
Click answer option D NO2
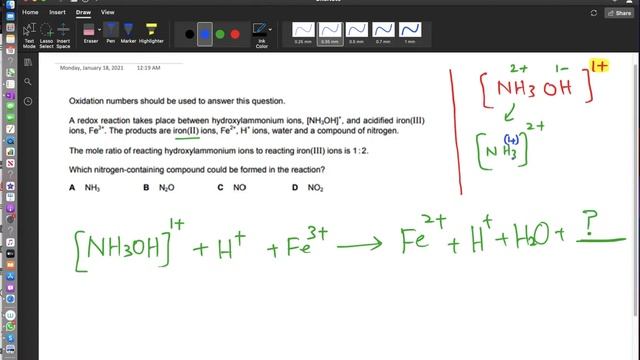click(307, 188)
